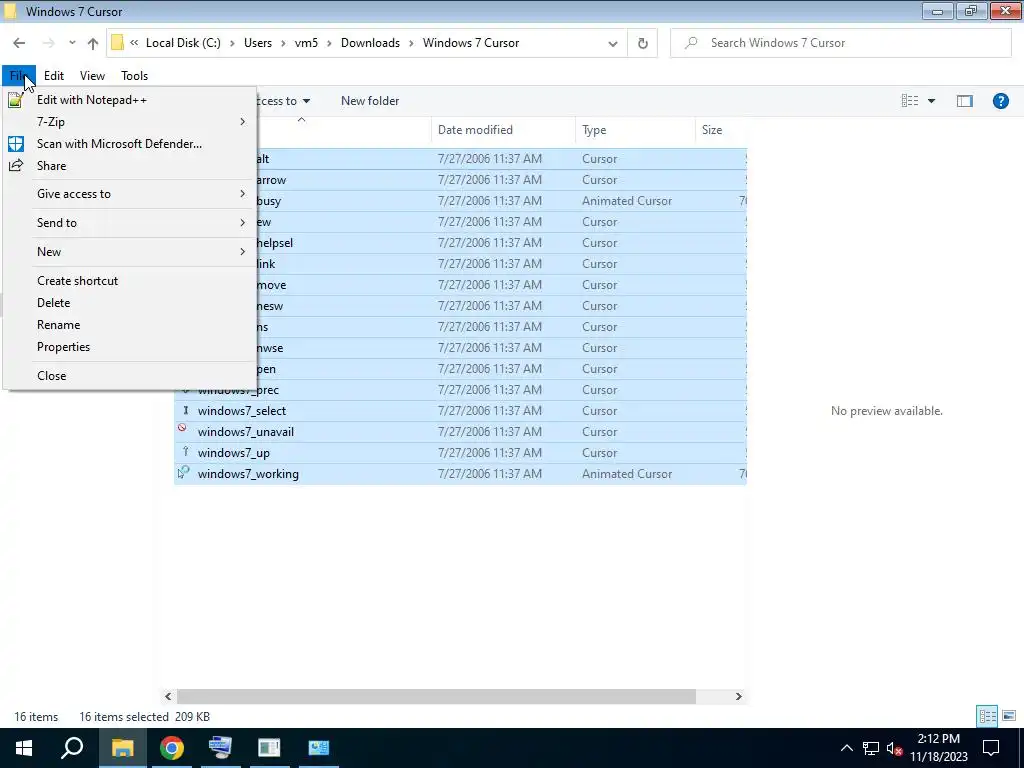
Task: Click the Microsoft Defender shield icon
Action: click(16, 144)
